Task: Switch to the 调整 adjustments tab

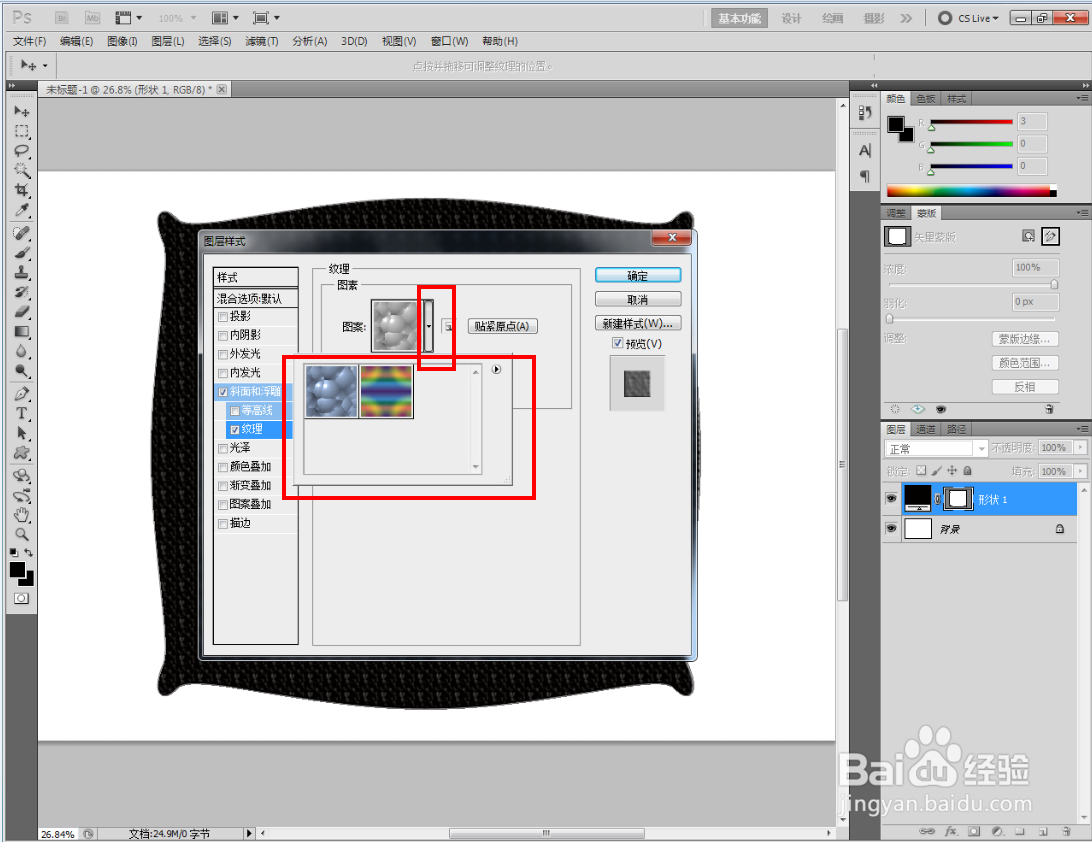Action: point(896,213)
